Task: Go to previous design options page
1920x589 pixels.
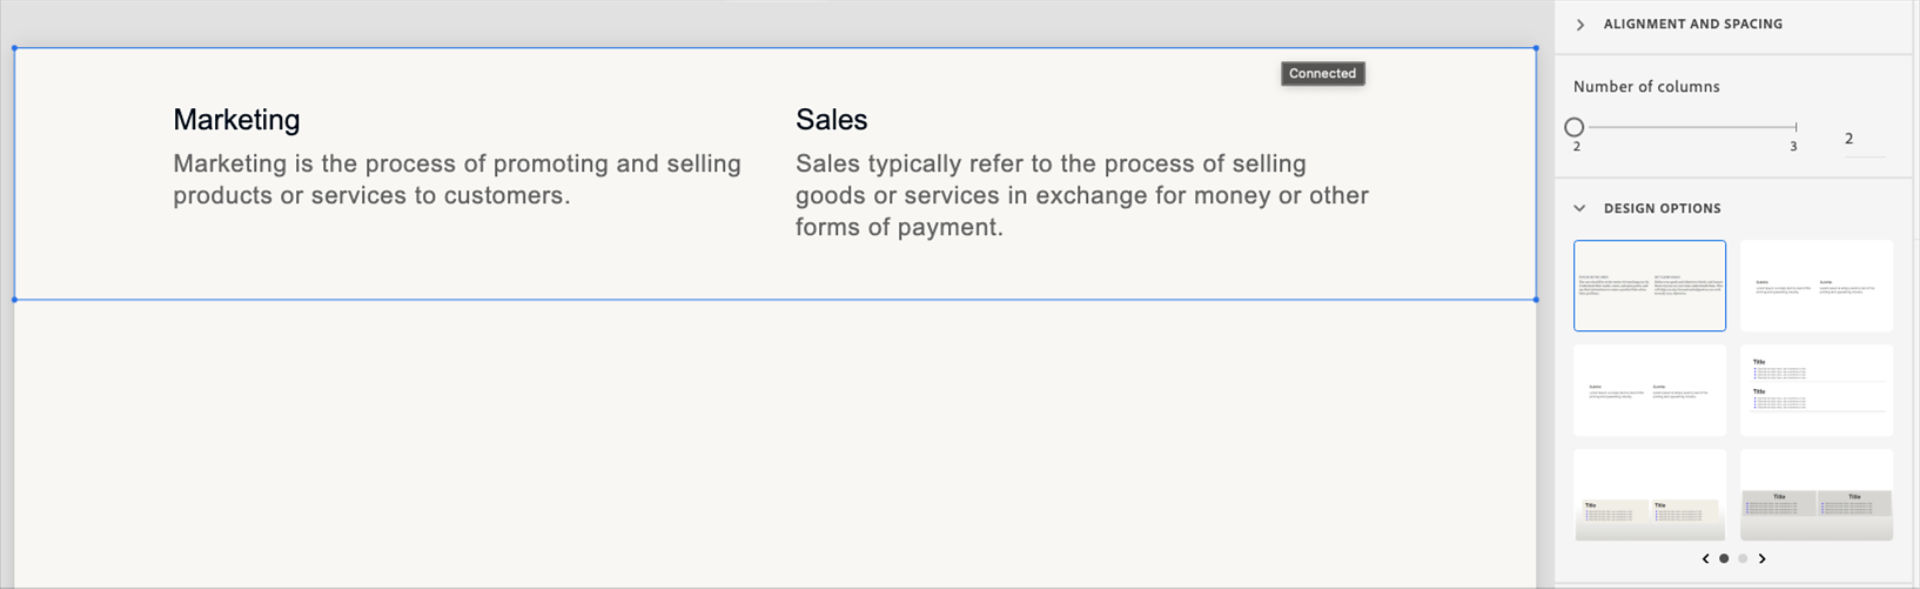Action: pos(1705,559)
